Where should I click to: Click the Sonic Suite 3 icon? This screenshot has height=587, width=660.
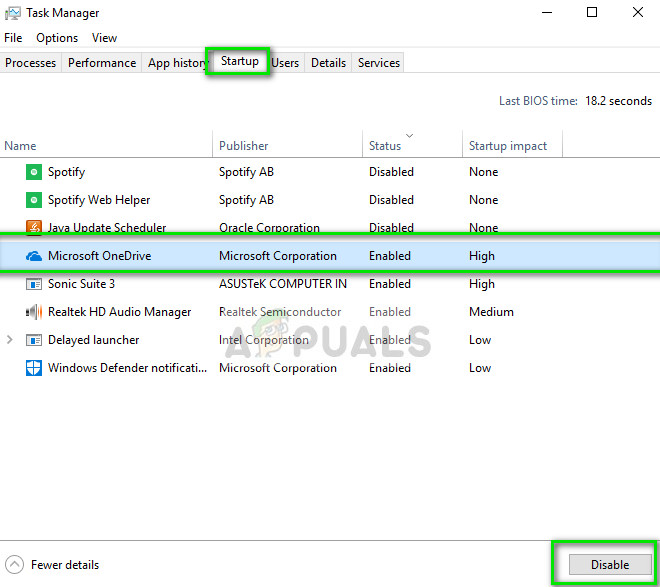tap(33, 284)
